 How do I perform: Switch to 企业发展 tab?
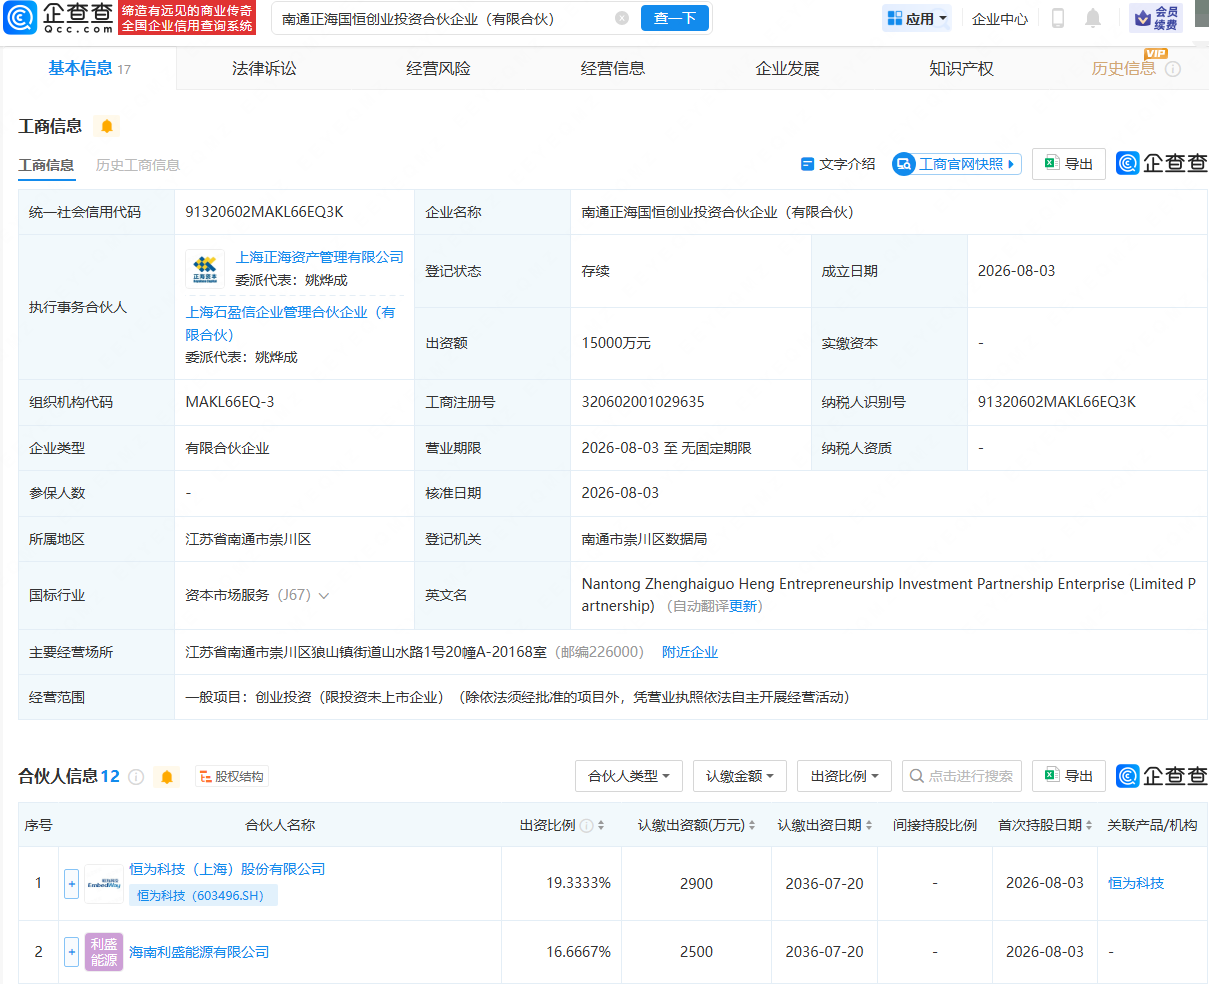tap(787, 69)
